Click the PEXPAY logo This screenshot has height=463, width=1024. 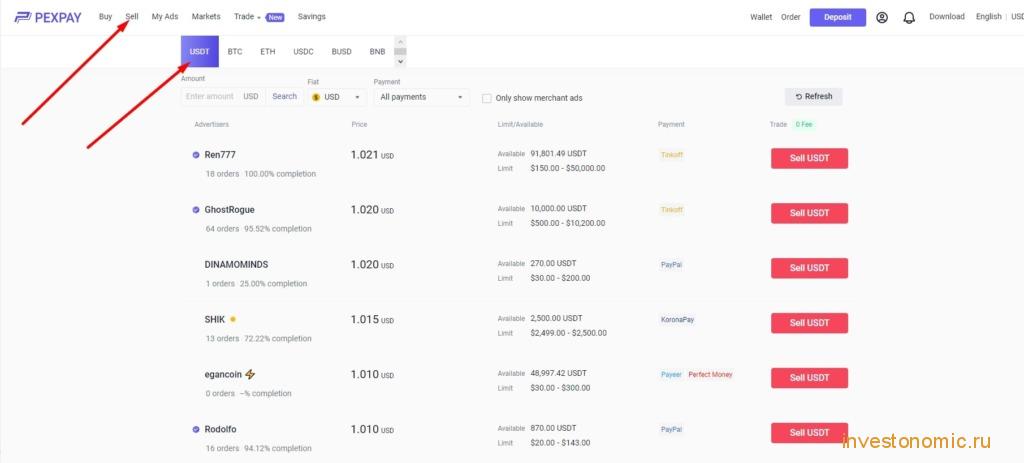click(x=48, y=18)
